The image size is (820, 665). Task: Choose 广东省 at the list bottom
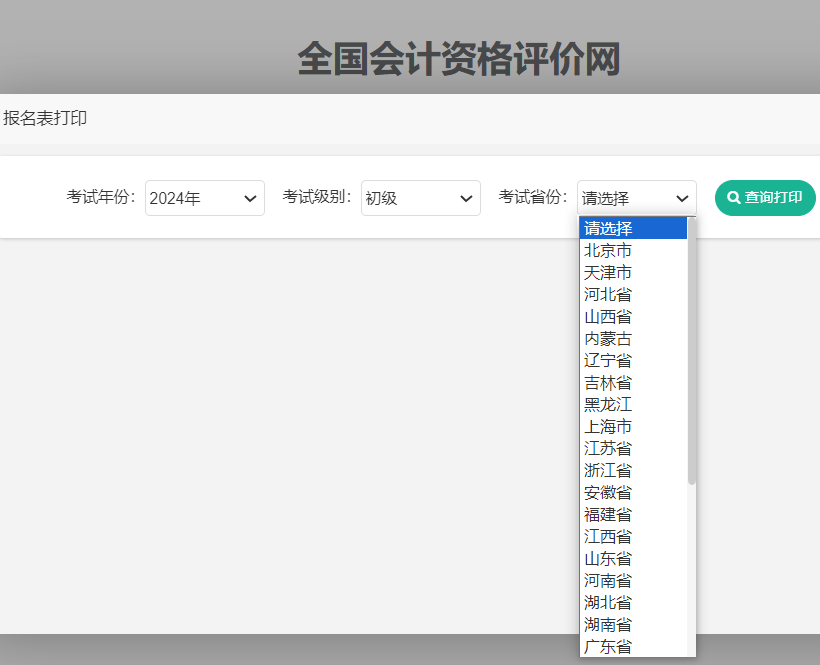pos(633,646)
